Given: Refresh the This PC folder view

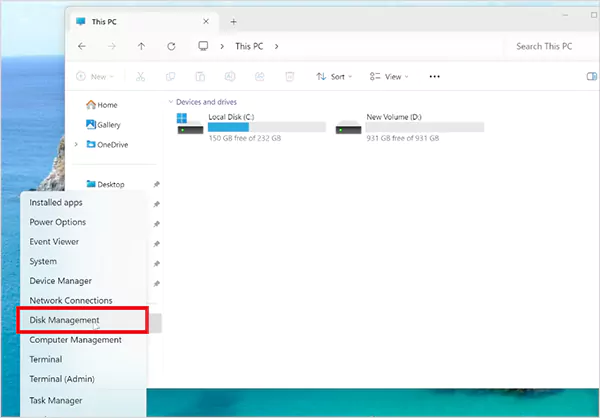Looking at the screenshot, I should 171,46.
